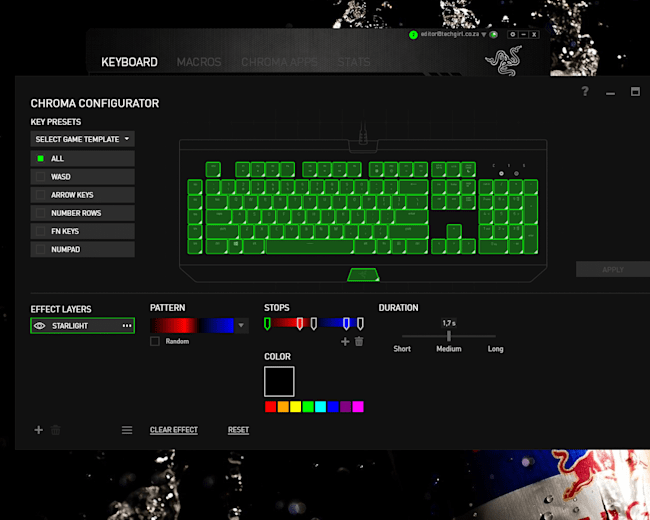Add a new effect layer
The height and width of the screenshot is (520, 650).
click(x=39, y=430)
